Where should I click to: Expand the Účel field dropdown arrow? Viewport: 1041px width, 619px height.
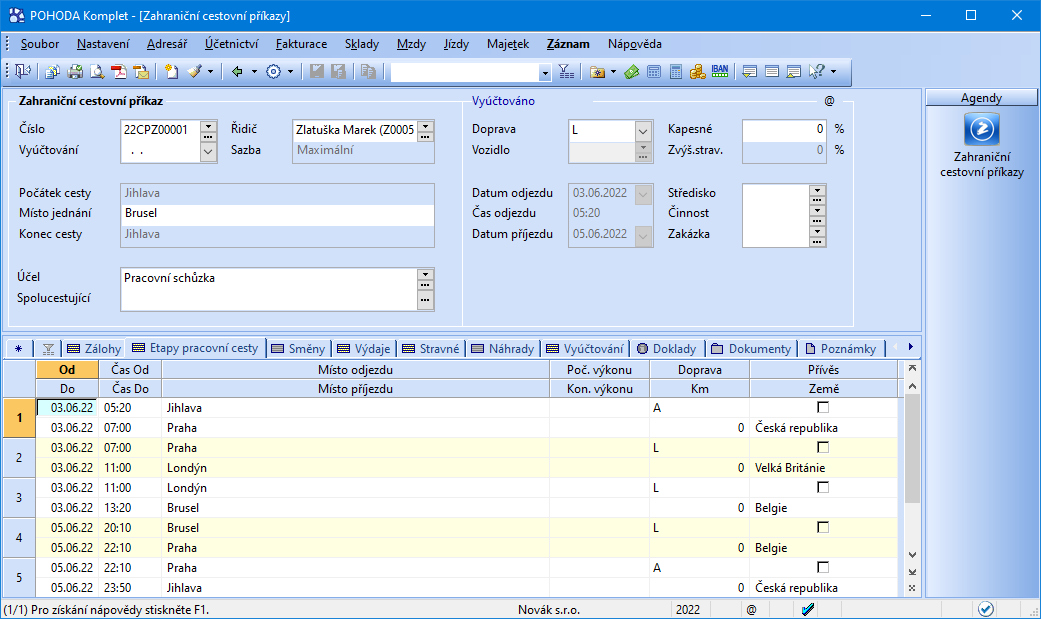(x=426, y=274)
